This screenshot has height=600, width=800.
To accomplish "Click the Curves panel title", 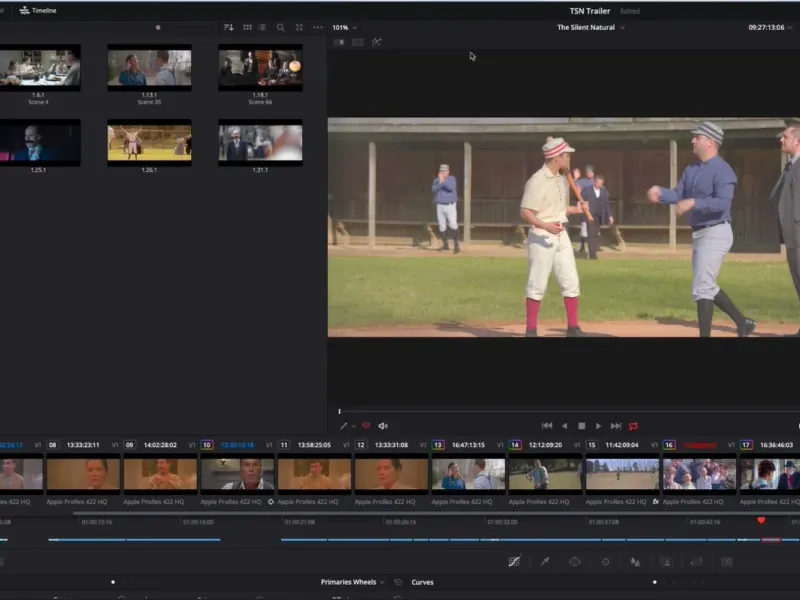I will 422,582.
